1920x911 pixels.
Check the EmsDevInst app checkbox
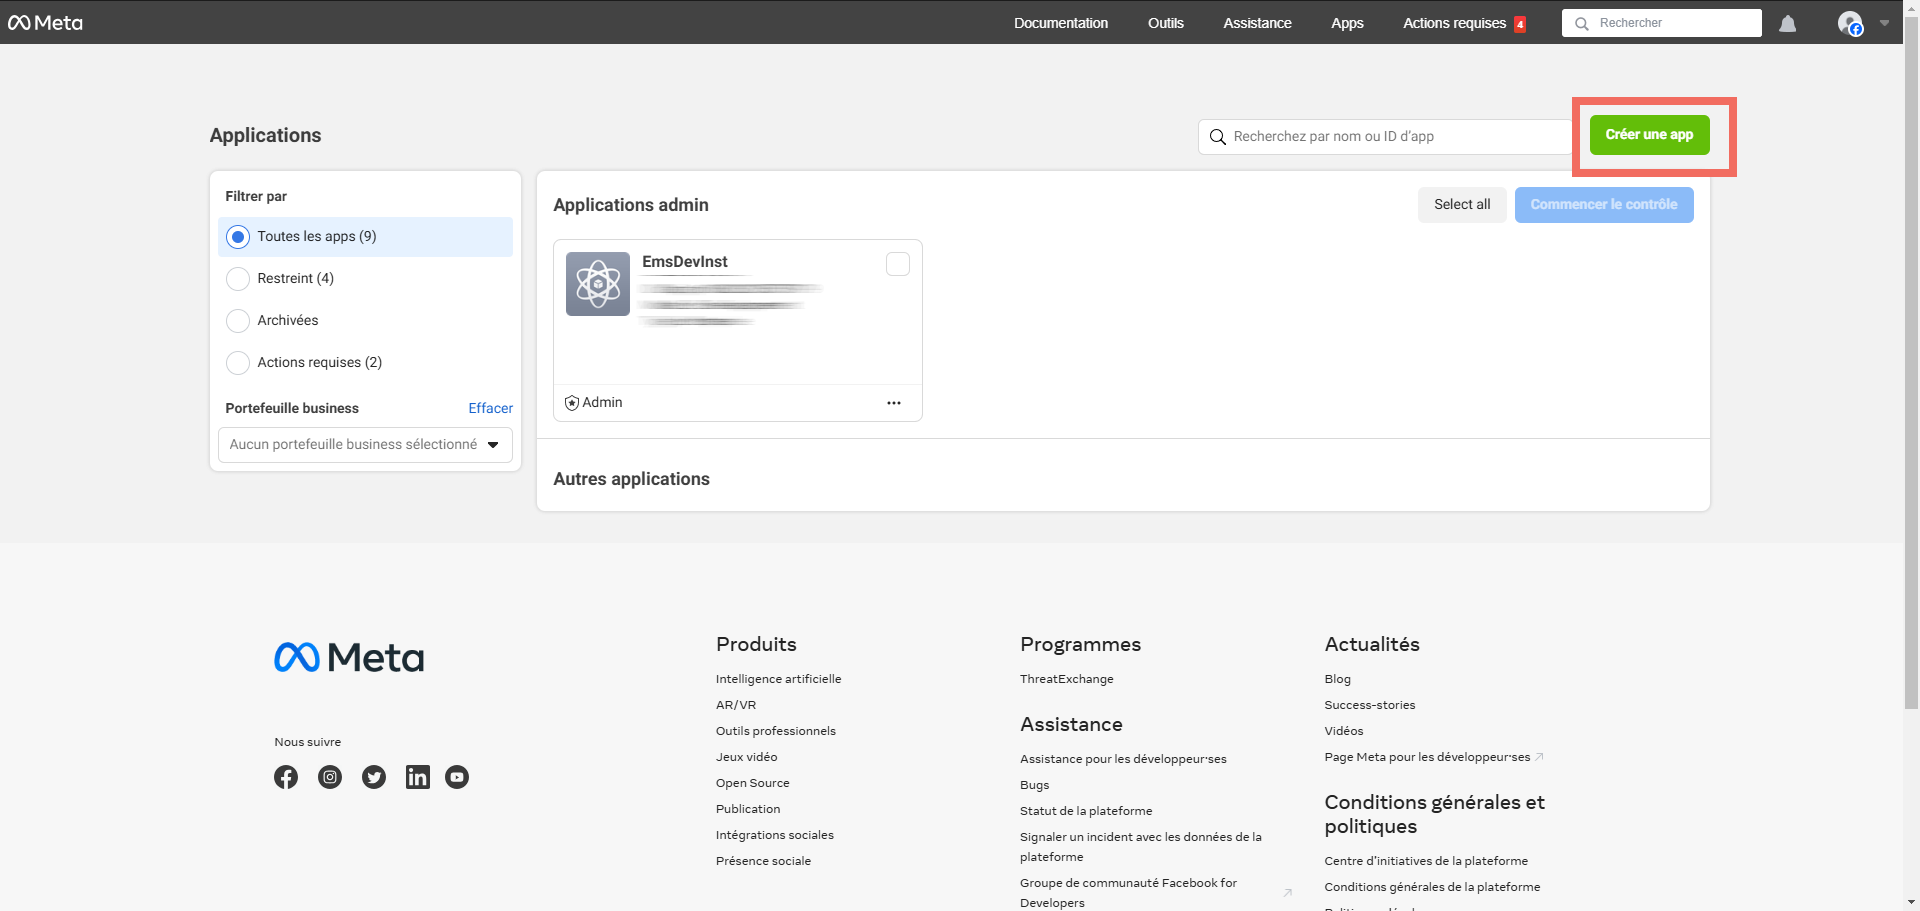tap(898, 264)
